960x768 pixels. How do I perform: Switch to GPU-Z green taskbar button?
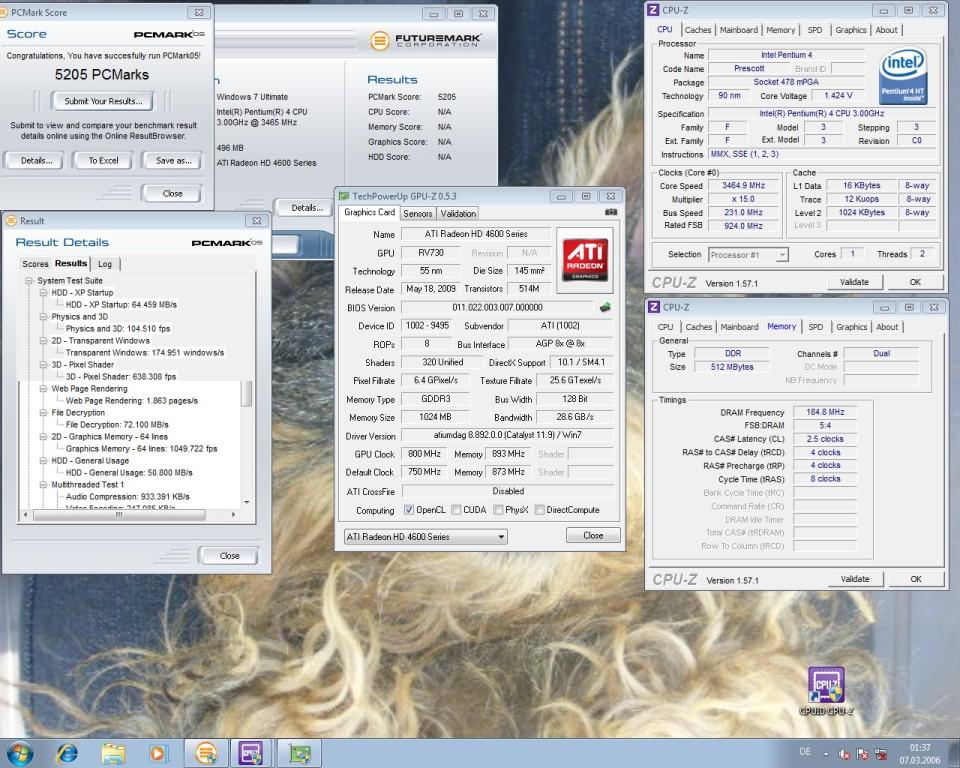pos(299,753)
